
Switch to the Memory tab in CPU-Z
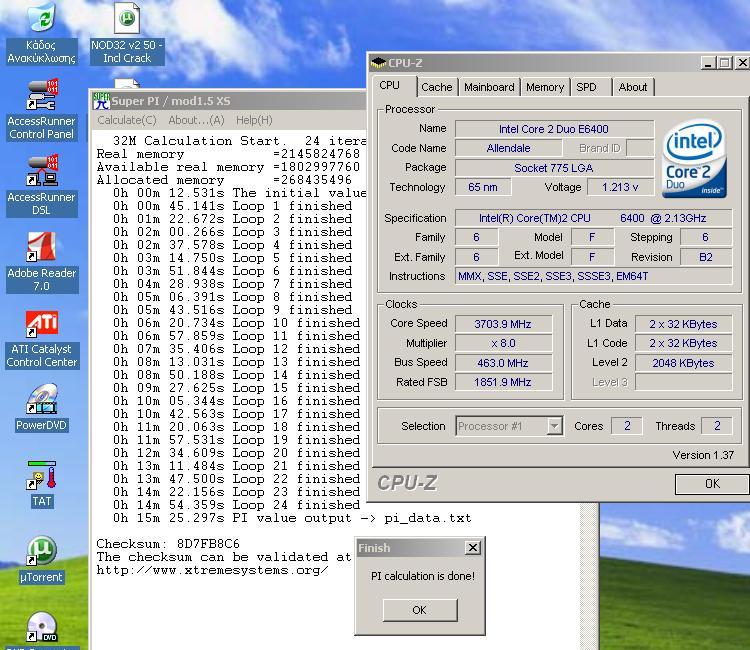(545, 87)
